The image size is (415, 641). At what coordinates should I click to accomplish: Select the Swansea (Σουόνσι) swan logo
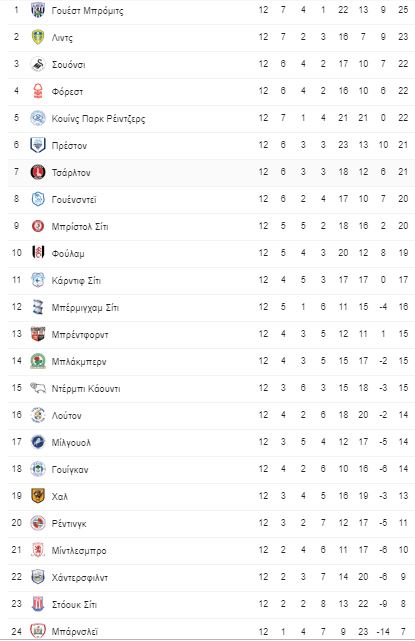click(38, 64)
